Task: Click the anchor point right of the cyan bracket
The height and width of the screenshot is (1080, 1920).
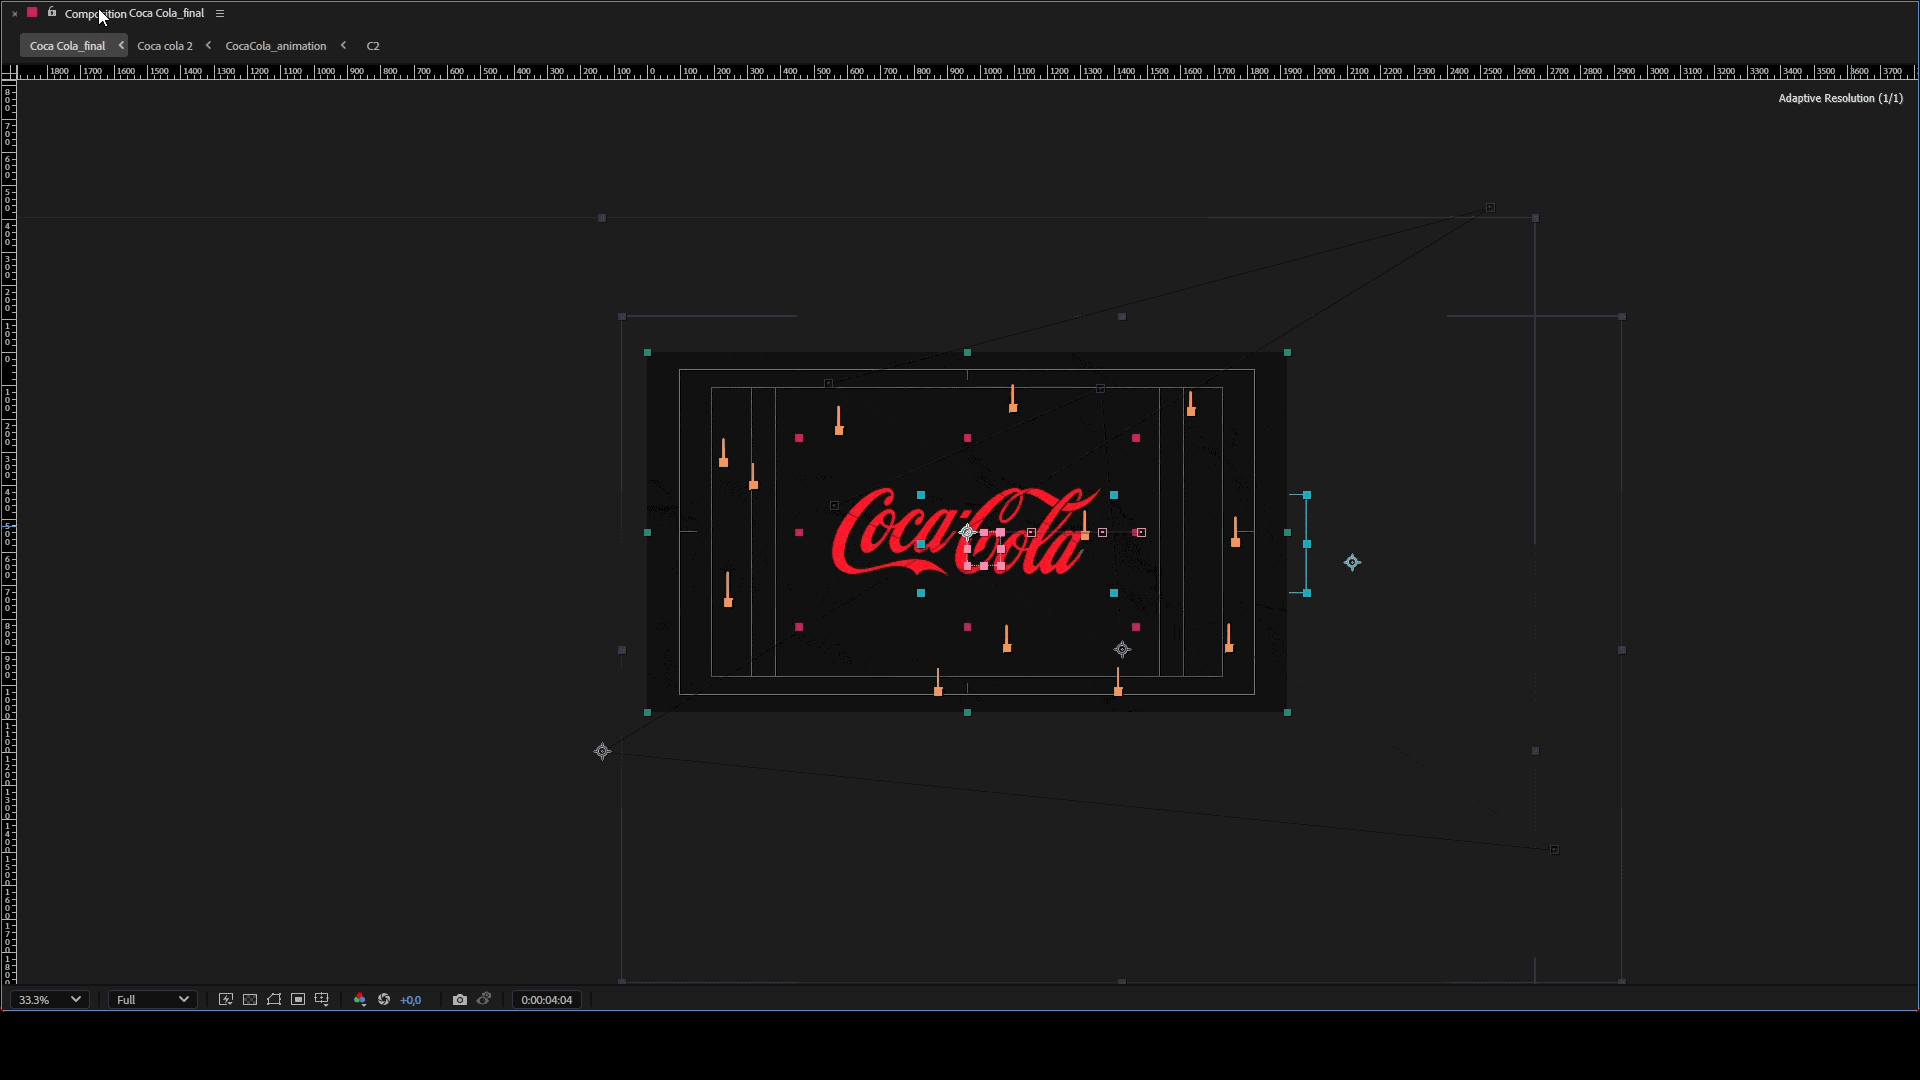Action: [x=1352, y=562]
